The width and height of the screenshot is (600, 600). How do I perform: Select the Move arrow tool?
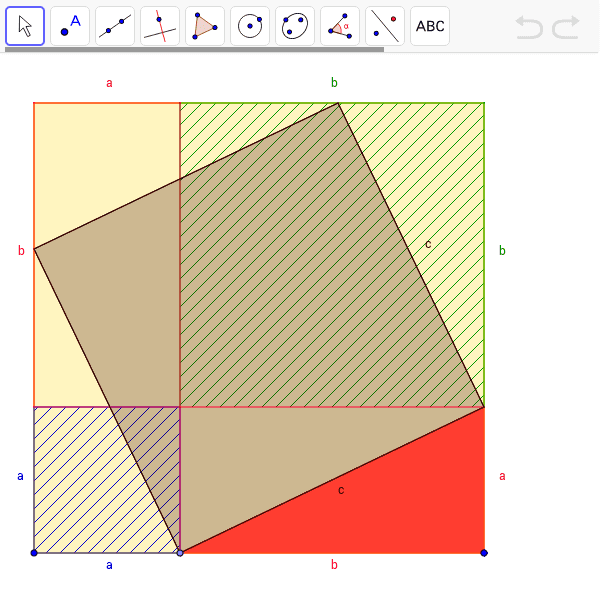coord(25,26)
